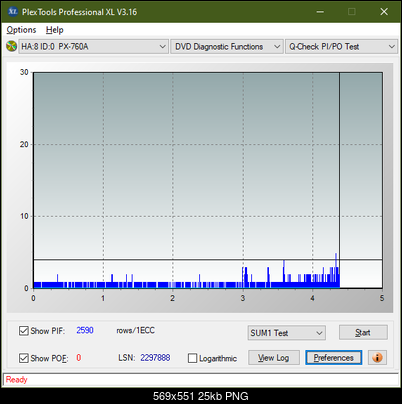Screen dimensions: 402x404
Task: Click the disc drive icon beside the drive selector
Action: click(x=12, y=46)
